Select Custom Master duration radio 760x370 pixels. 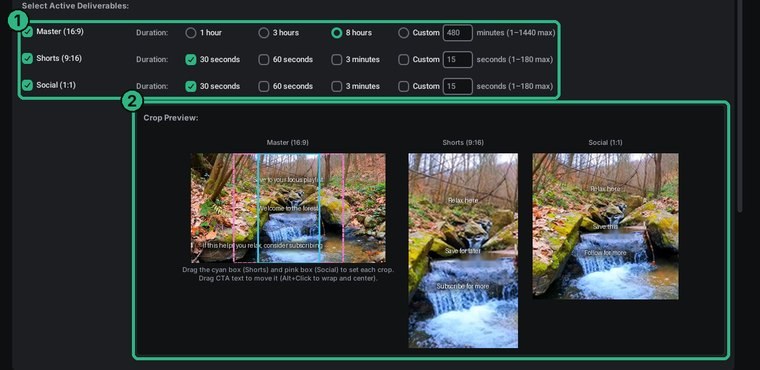[403, 33]
